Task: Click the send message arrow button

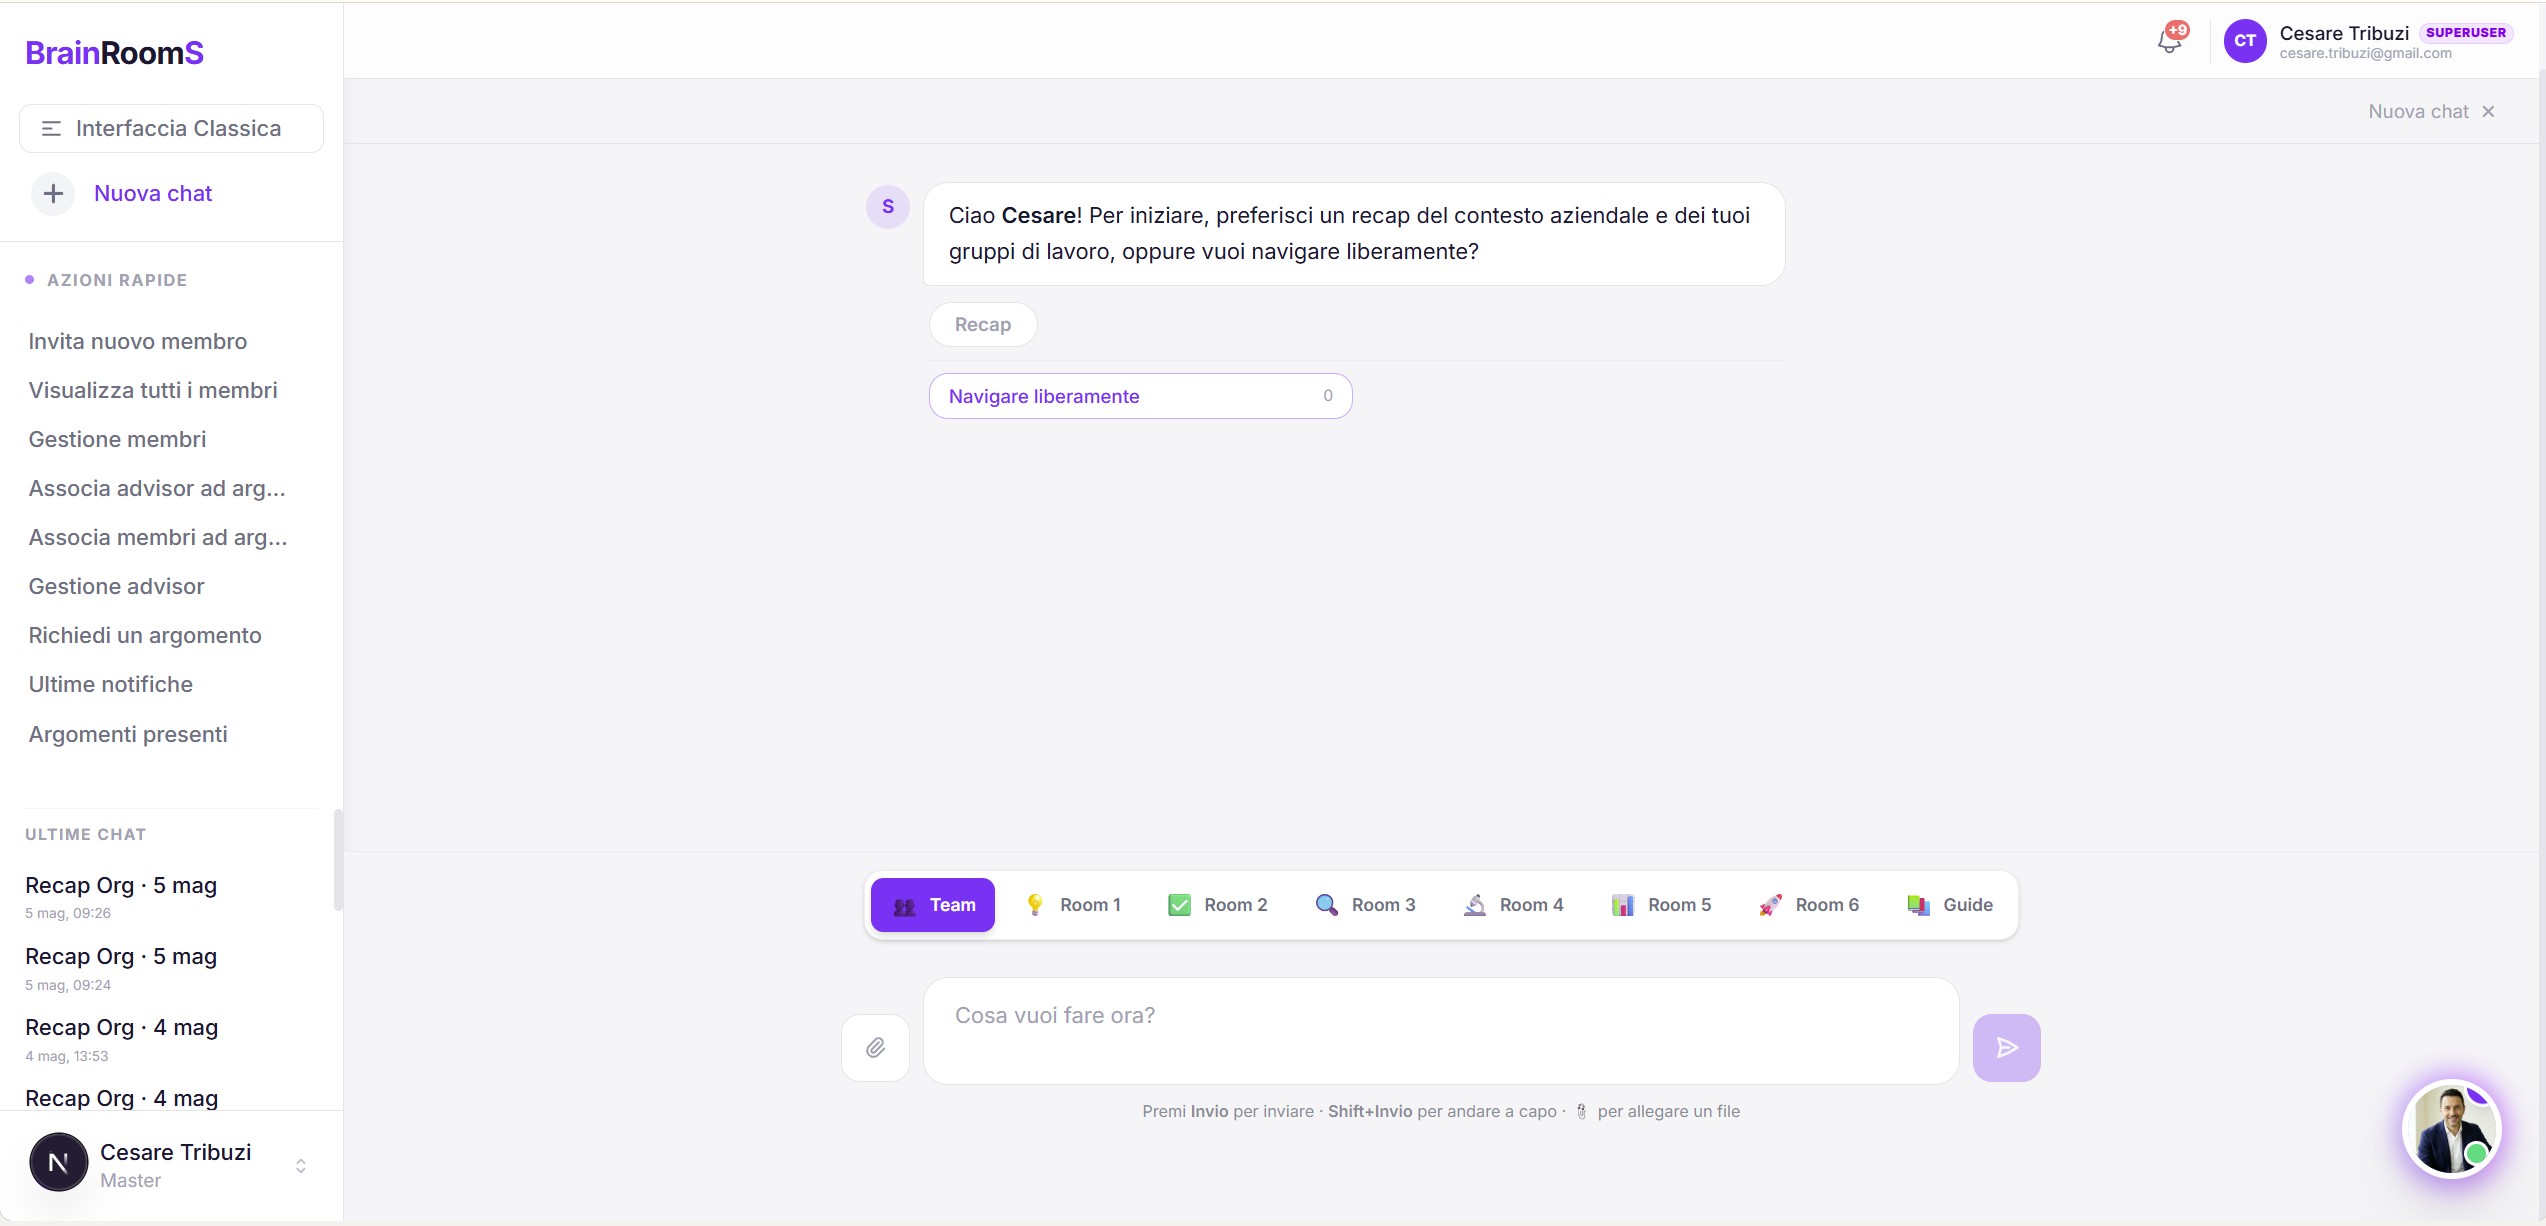Action: point(2006,1047)
